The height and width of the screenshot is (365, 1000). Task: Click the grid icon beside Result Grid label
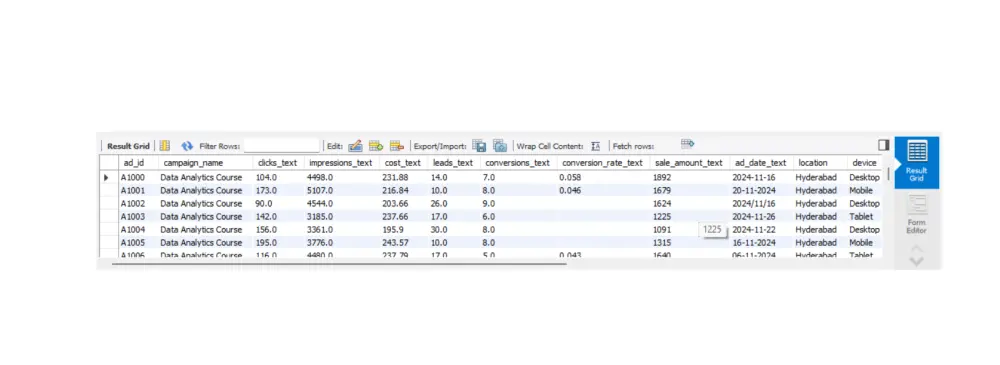click(165, 145)
